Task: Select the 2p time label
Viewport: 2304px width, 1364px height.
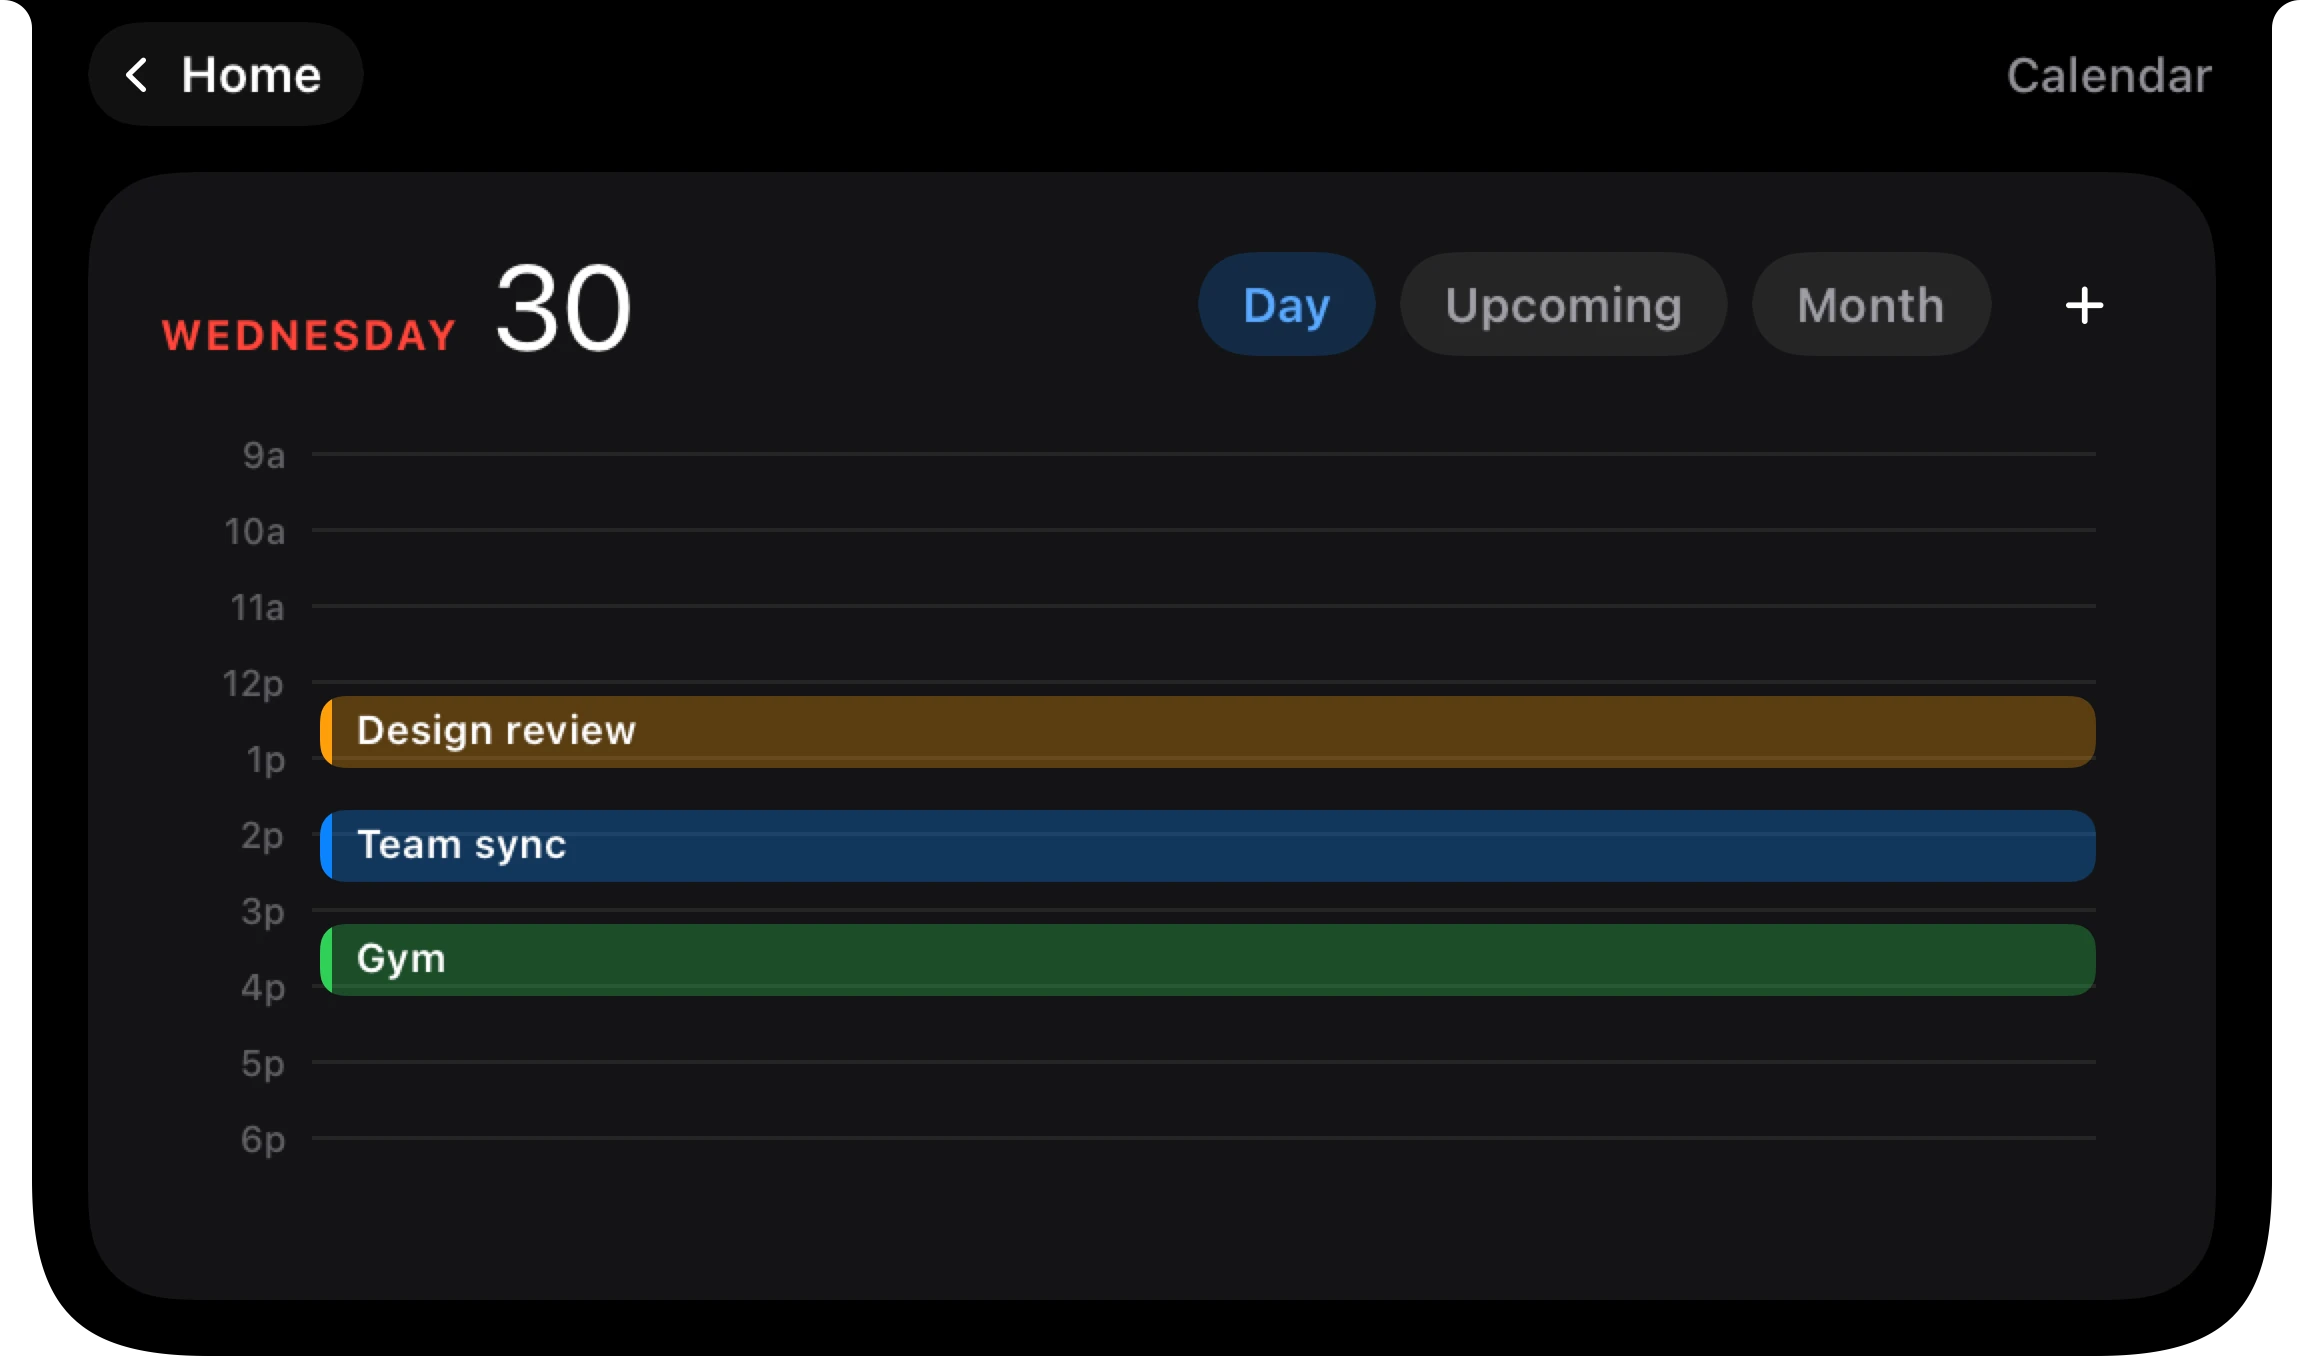Action: [x=263, y=837]
